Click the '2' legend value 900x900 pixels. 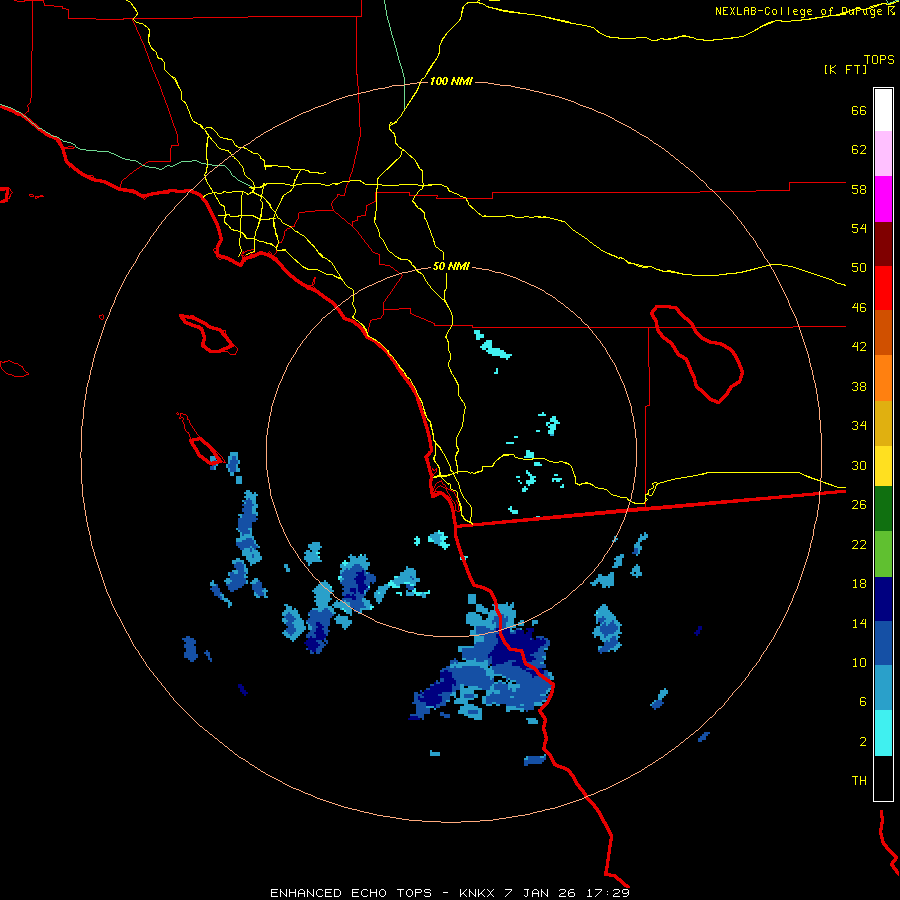[x=863, y=741]
